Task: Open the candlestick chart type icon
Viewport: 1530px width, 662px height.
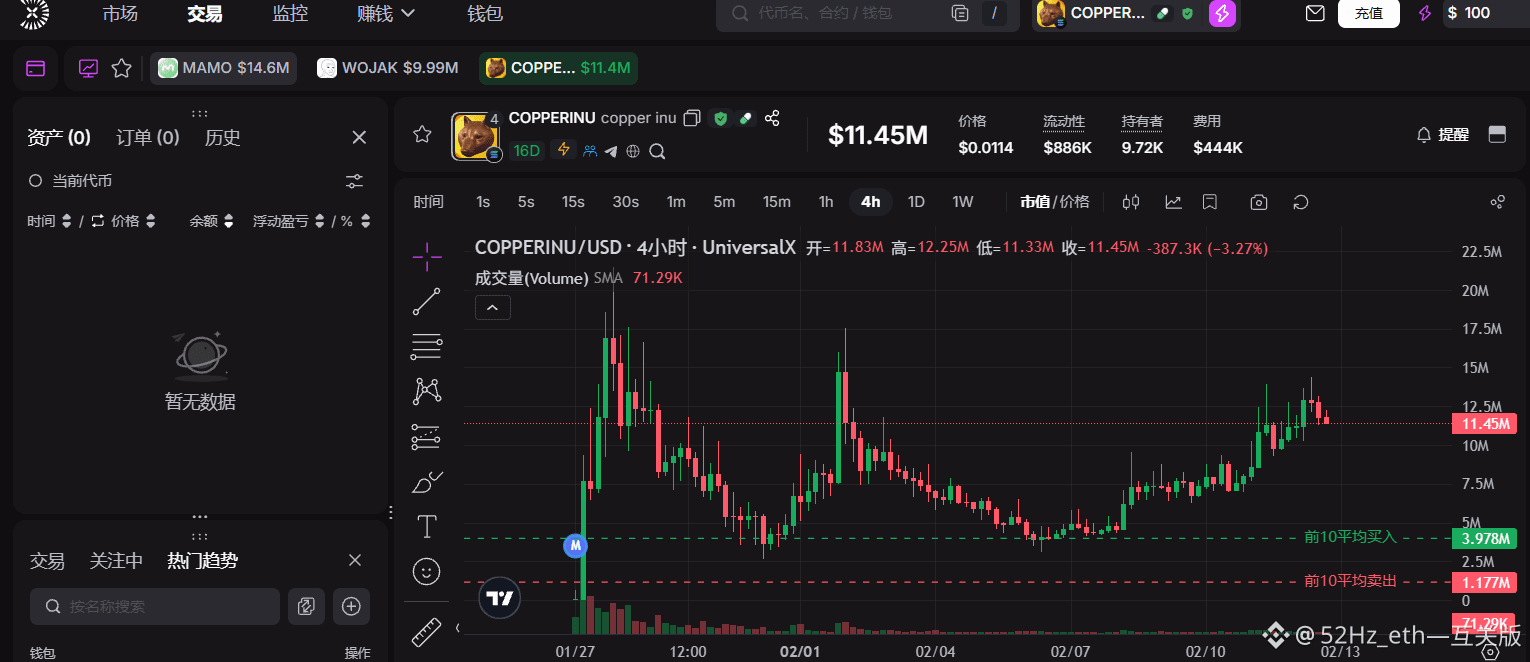Action: pyautogui.click(x=1131, y=202)
